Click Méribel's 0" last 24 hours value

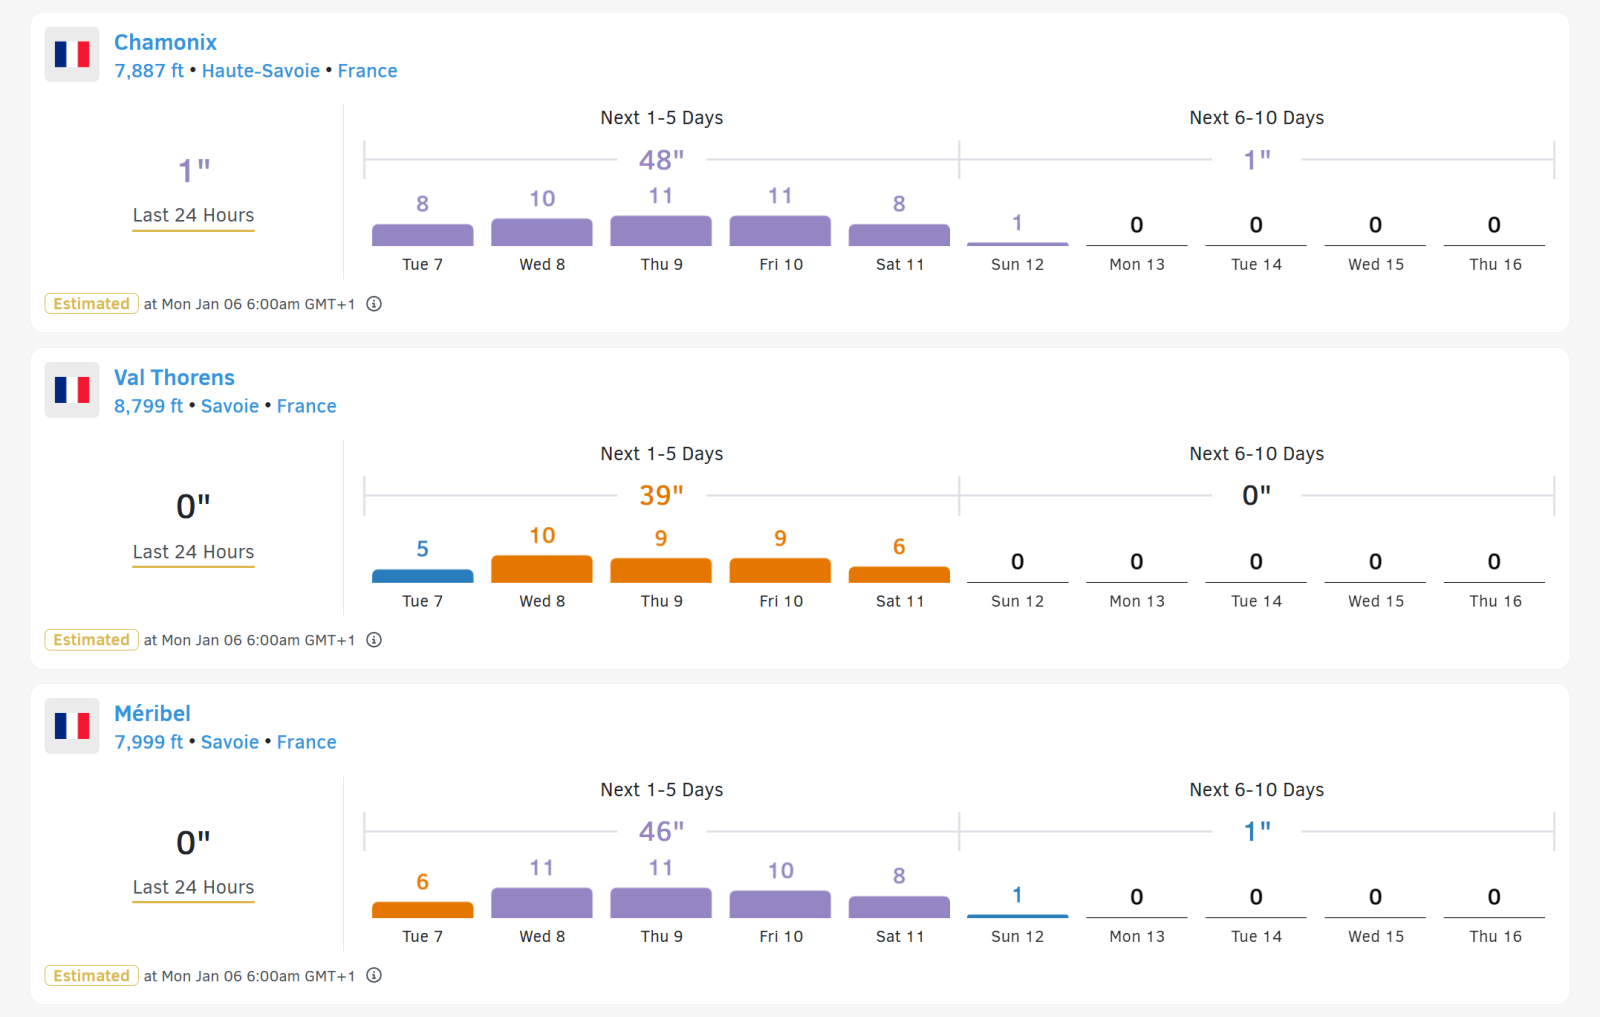tap(194, 842)
